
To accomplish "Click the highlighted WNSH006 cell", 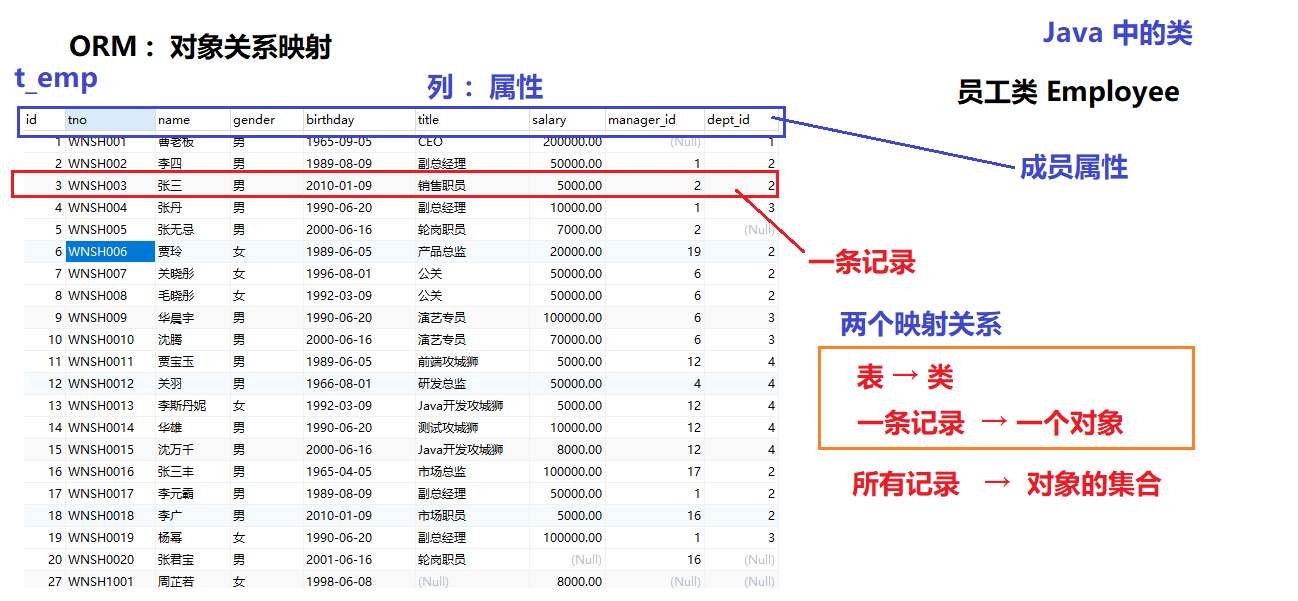I will pyautogui.click(x=110, y=251).
